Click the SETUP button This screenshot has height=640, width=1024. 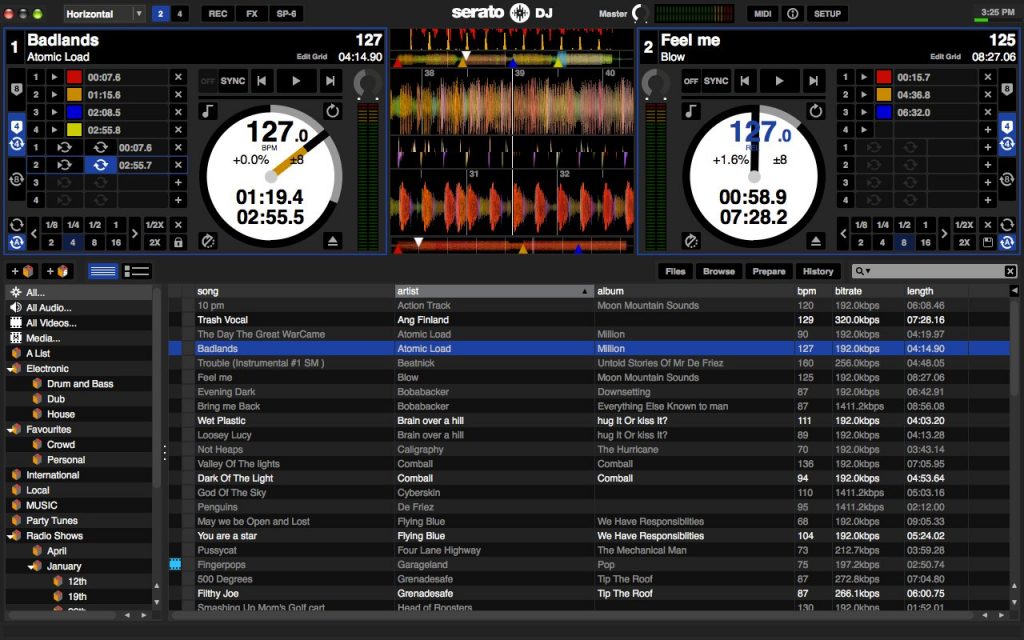pos(827,14)
